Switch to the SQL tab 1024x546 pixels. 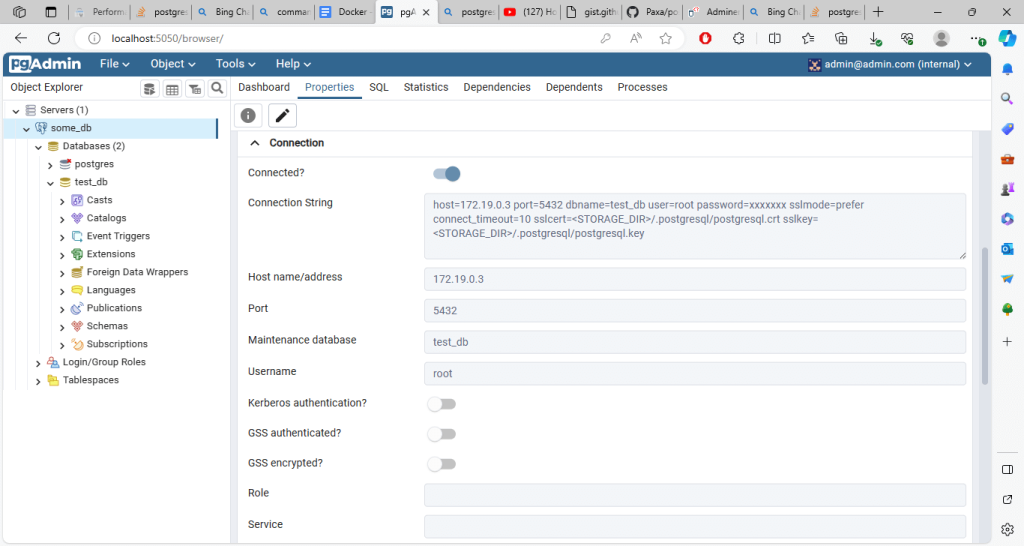[x=378, y=87]
